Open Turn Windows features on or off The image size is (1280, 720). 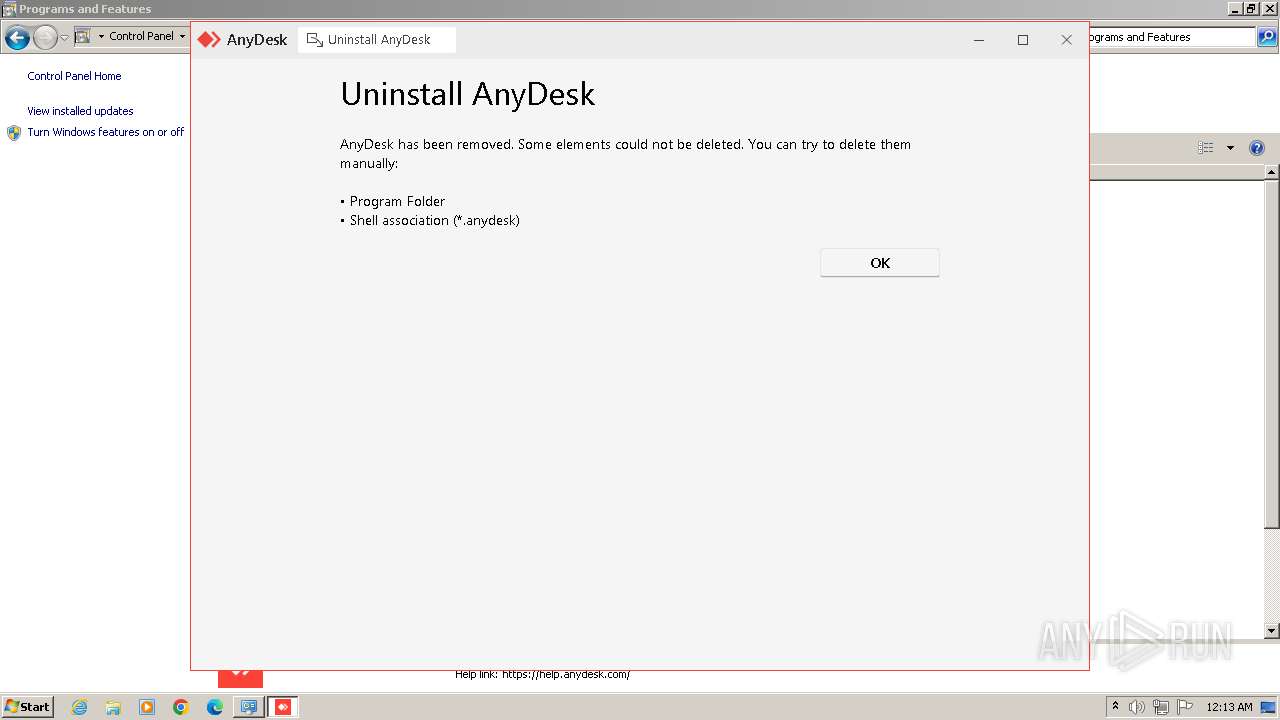[x=105, y=132]
